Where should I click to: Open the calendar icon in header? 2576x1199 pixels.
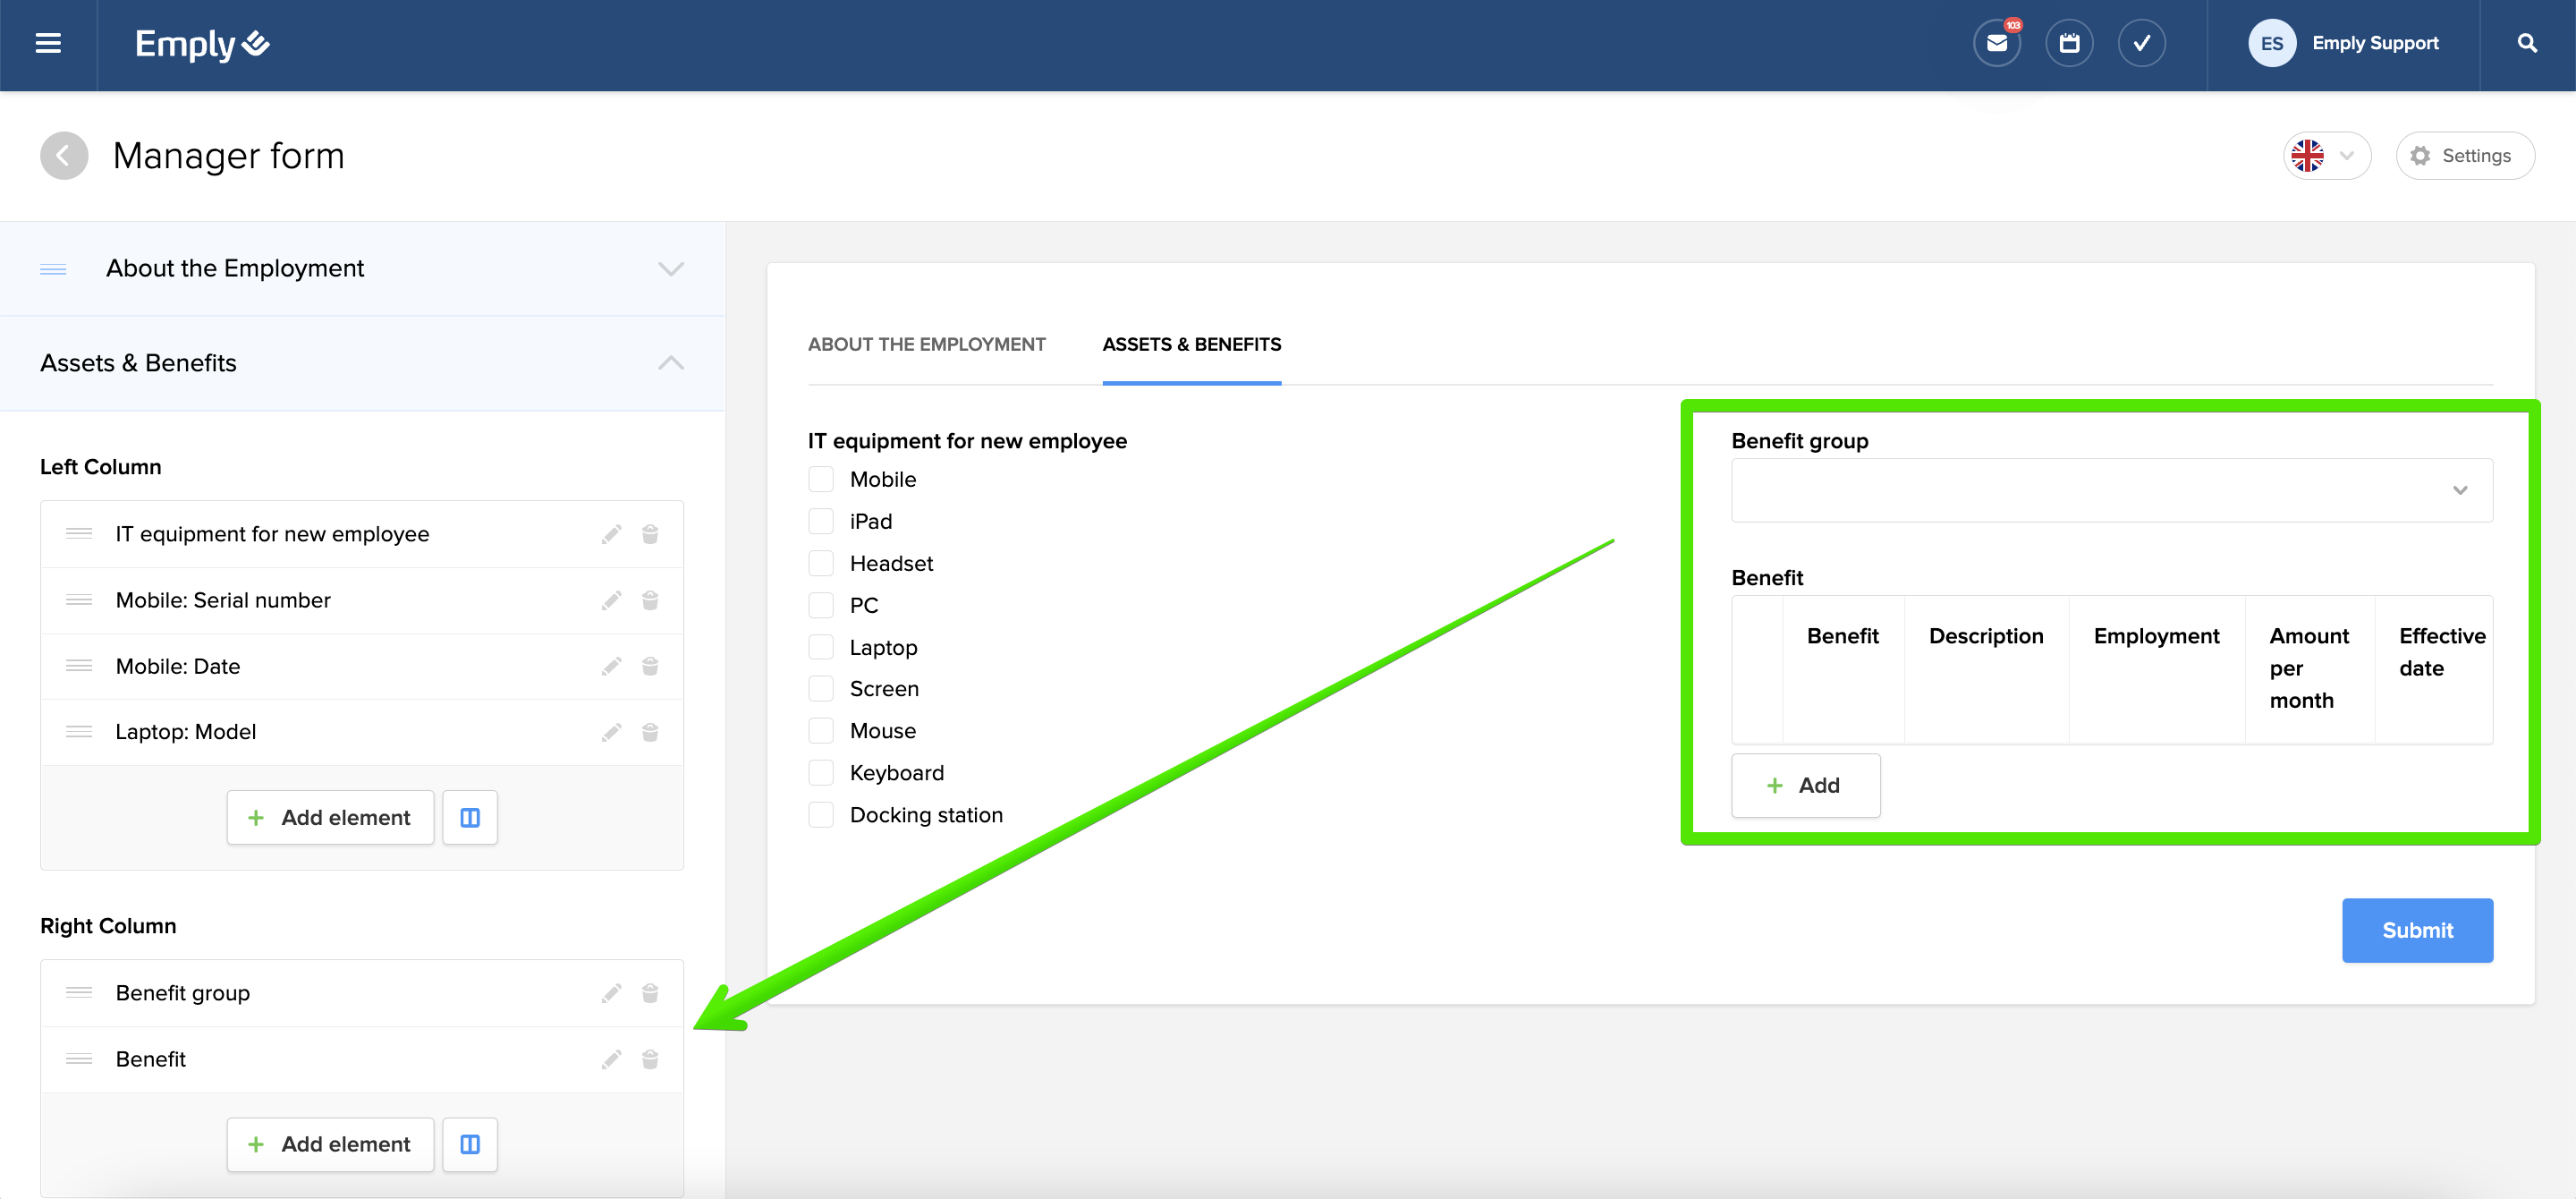pos(2069,44)
